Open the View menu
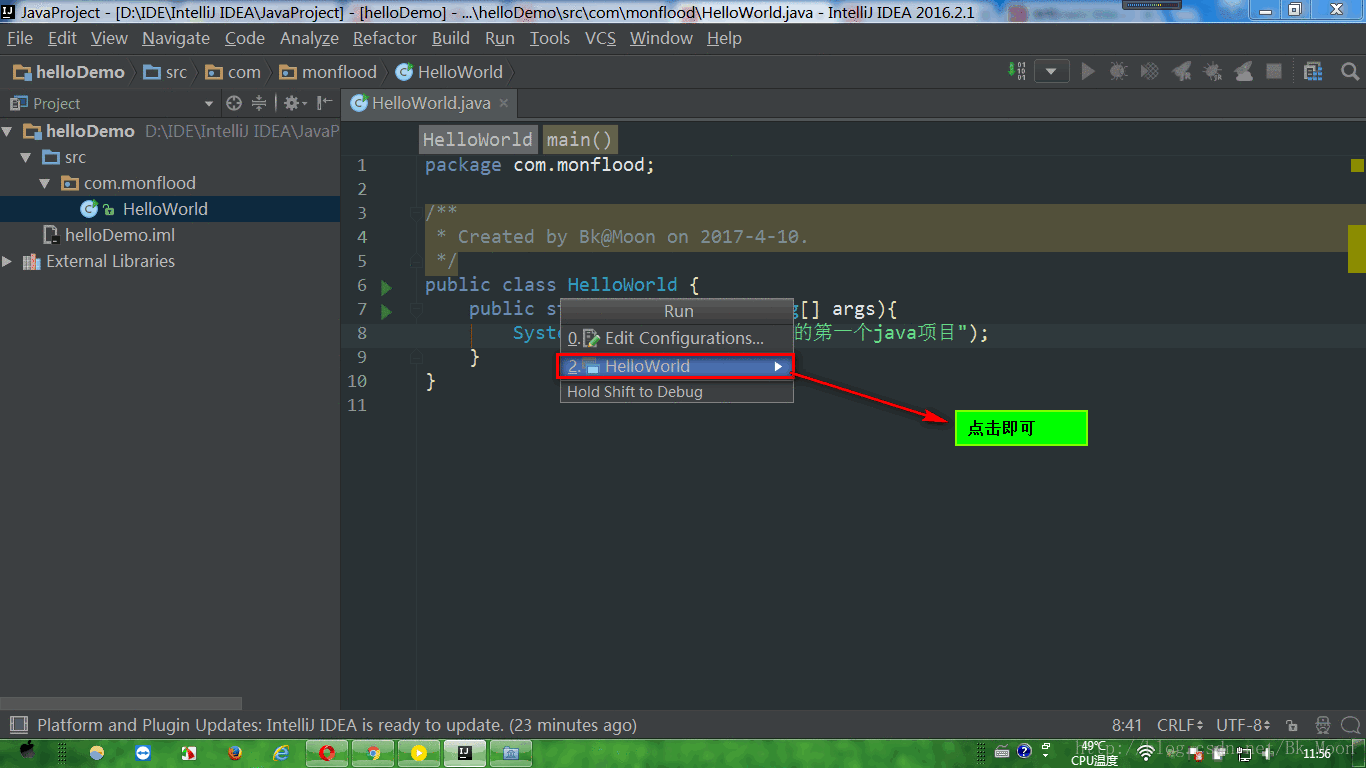 [x=109, y=38]
